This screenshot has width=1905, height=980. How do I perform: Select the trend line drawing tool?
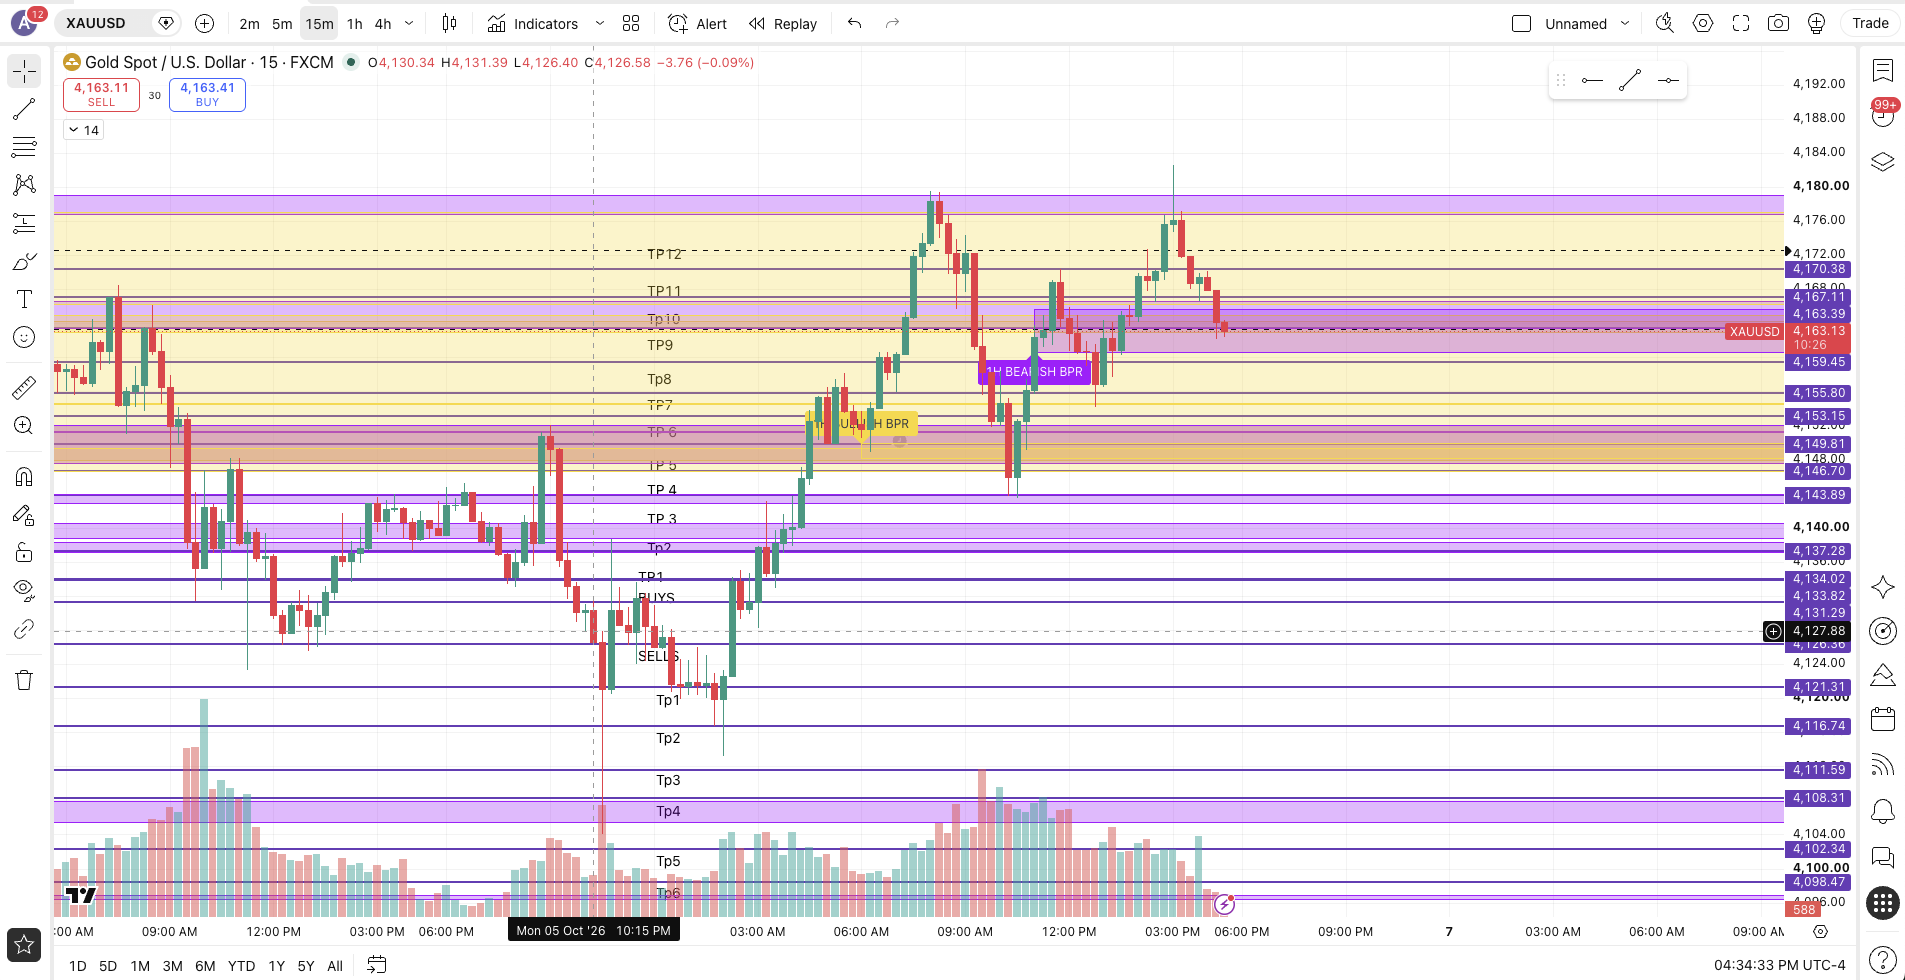24,109
